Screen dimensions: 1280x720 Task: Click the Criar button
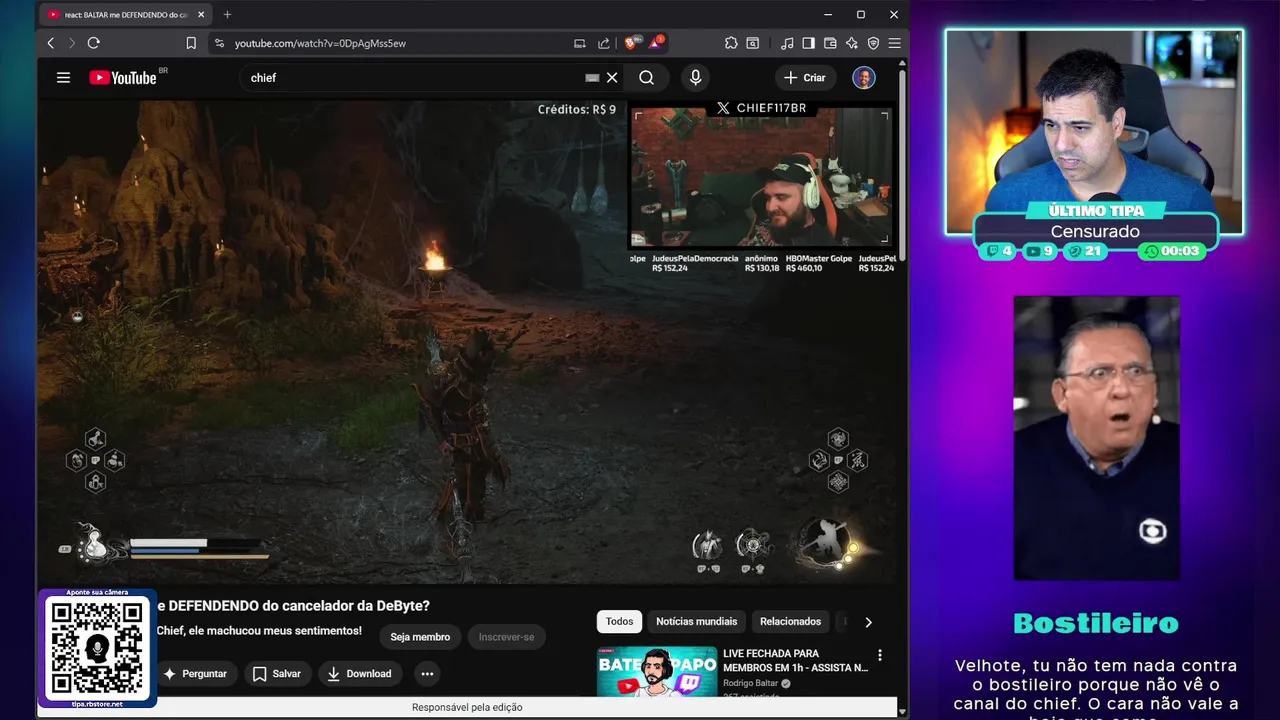coord(805,78)
